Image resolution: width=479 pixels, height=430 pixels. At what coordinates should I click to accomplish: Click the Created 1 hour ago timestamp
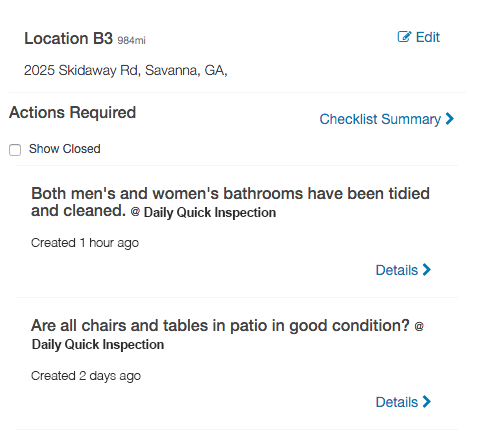coord(85,243)
